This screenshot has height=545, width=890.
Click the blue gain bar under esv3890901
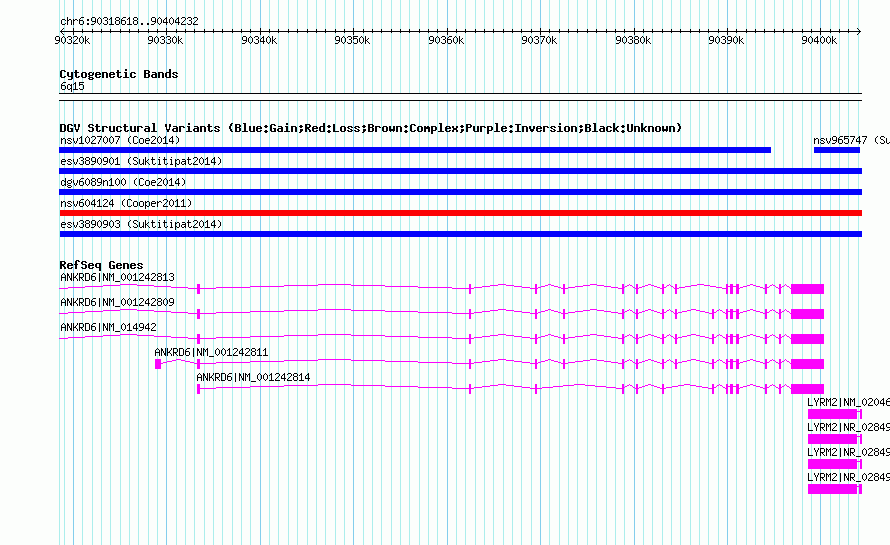(460, 171)
